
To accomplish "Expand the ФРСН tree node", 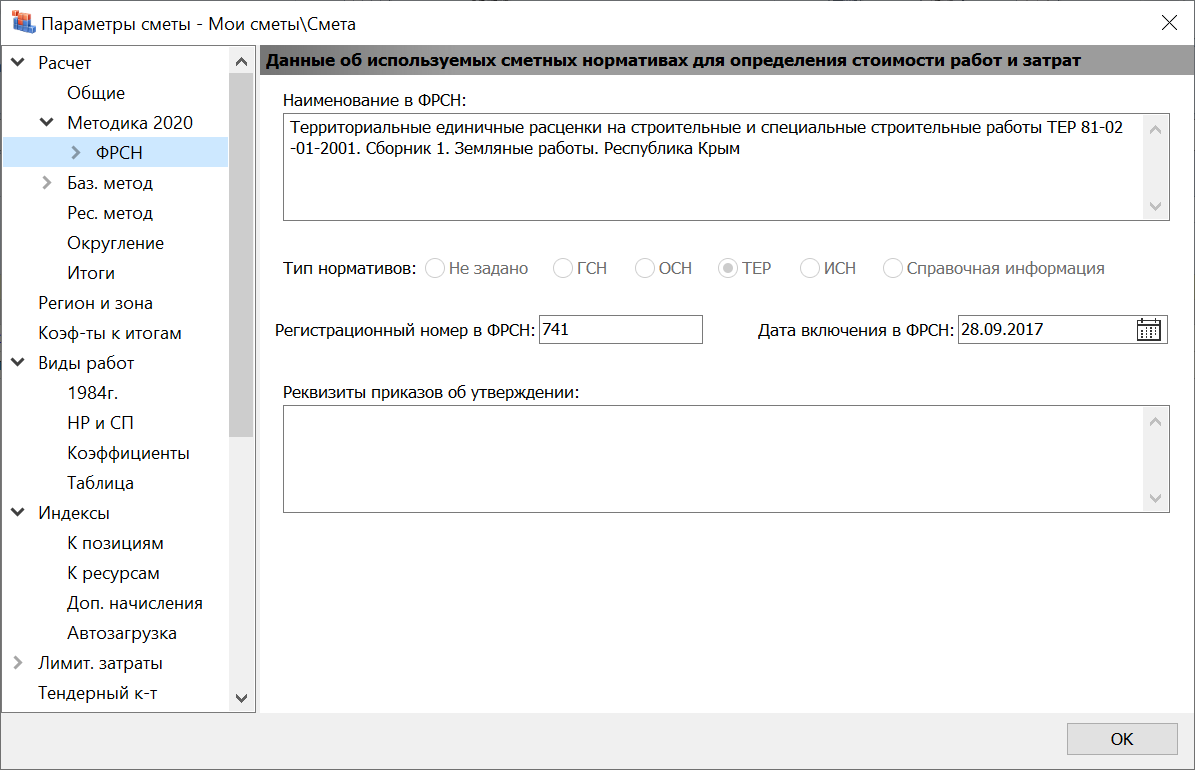I will [x=75, y=152].
